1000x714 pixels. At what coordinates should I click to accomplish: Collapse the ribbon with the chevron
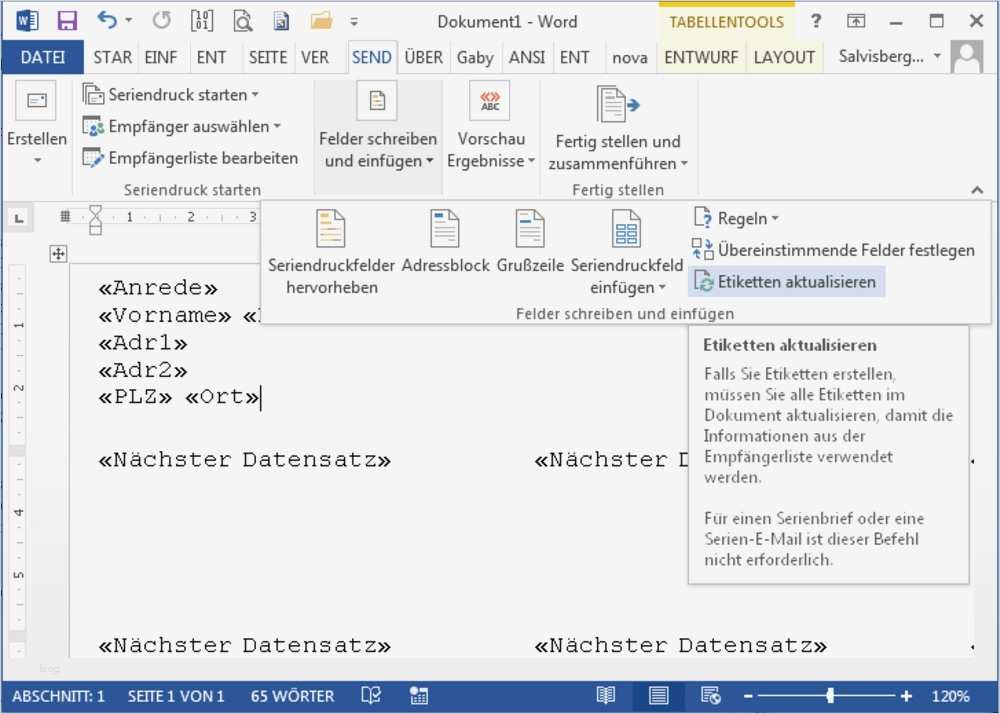pyautogui.click(x=978, y=190)
